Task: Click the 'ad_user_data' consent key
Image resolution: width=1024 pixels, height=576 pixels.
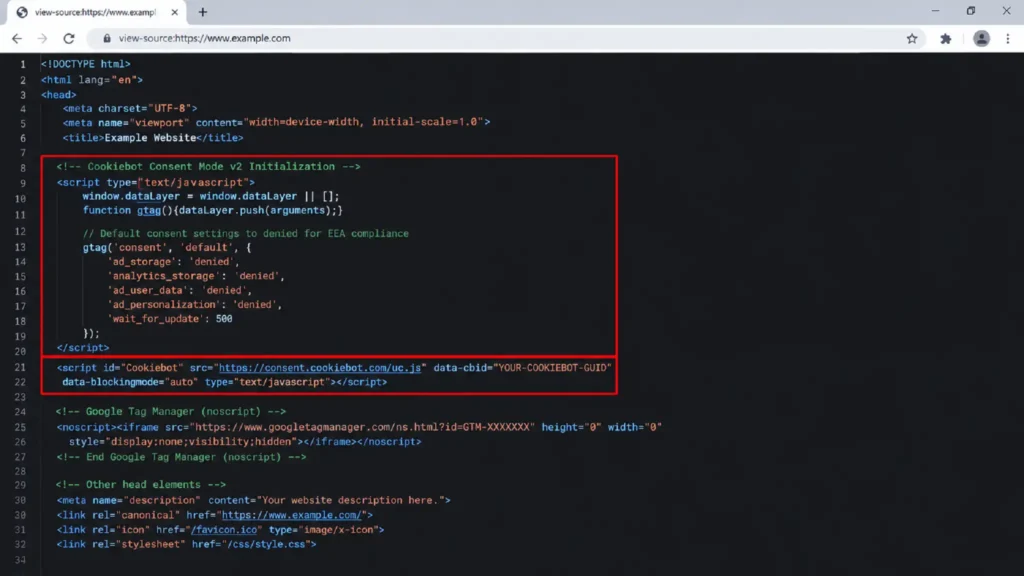Action: click(x=148, y=291)
